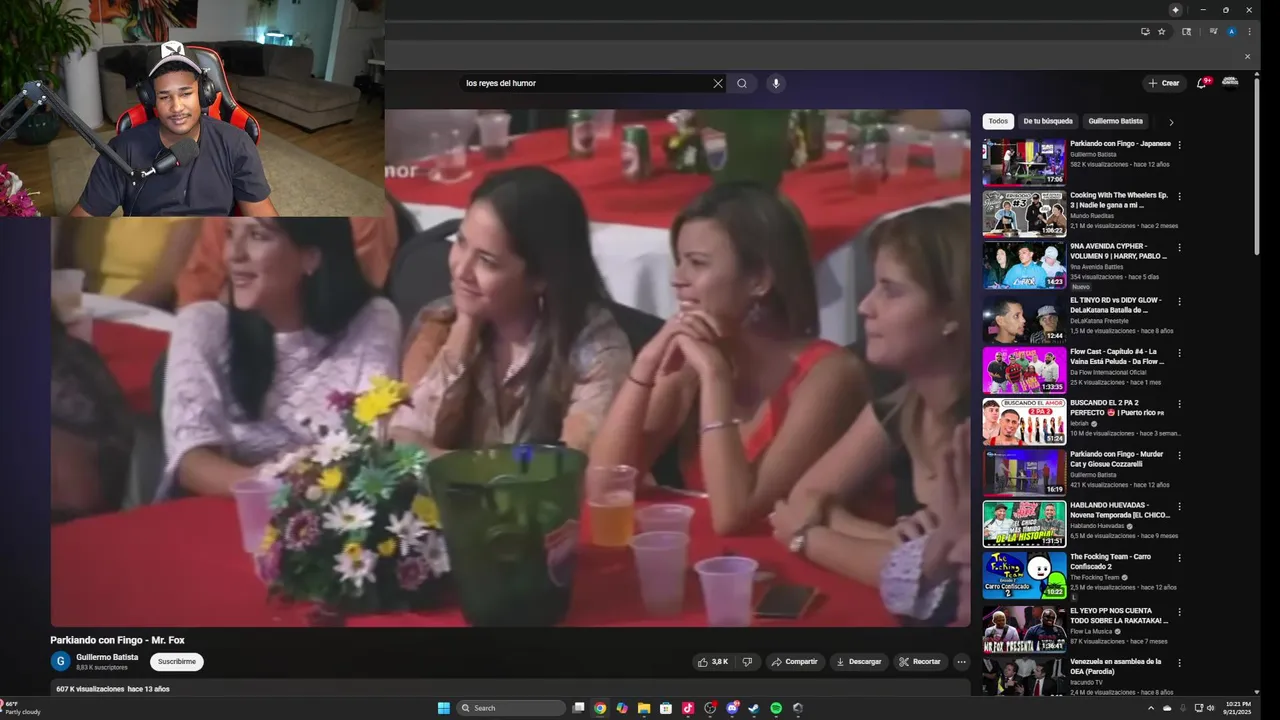Open options for 9NA AVENIDA CYPHER video
The image size is (1280, 720).
[x=1179, y=247]
